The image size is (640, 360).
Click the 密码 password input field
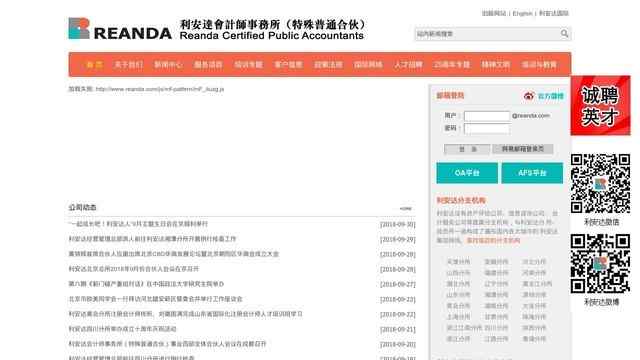point(487,129)
